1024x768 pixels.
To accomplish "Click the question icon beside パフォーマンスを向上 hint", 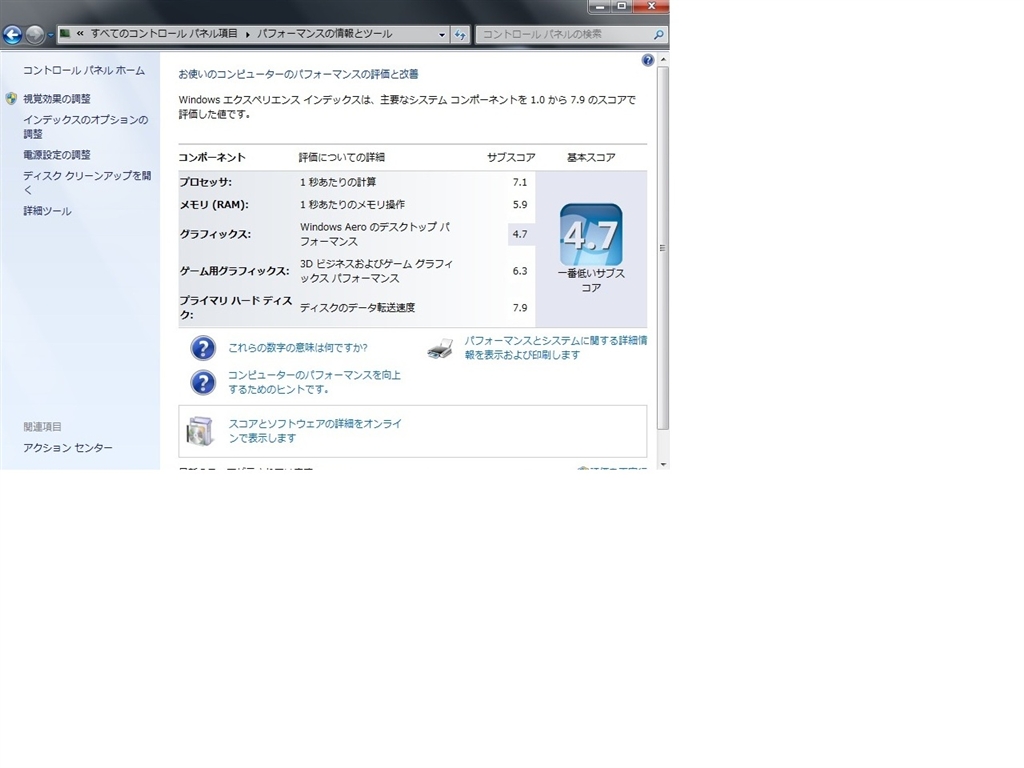I will [203, 383].
